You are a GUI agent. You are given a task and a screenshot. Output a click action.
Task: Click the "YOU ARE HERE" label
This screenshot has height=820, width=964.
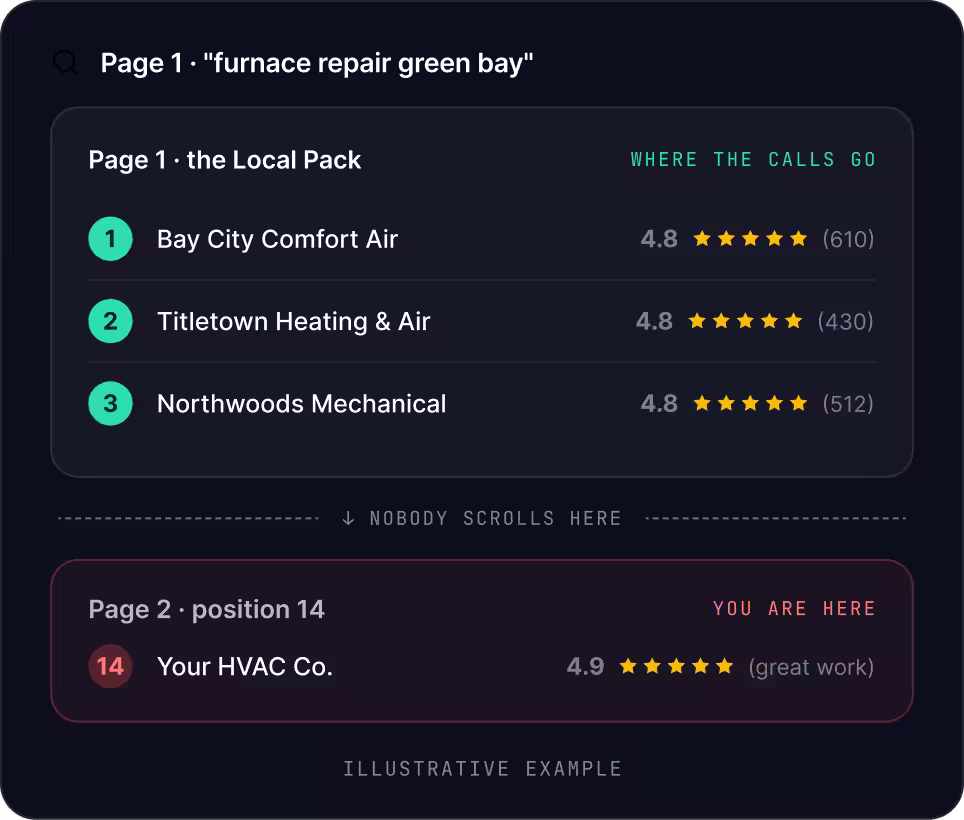coord(794,609)
